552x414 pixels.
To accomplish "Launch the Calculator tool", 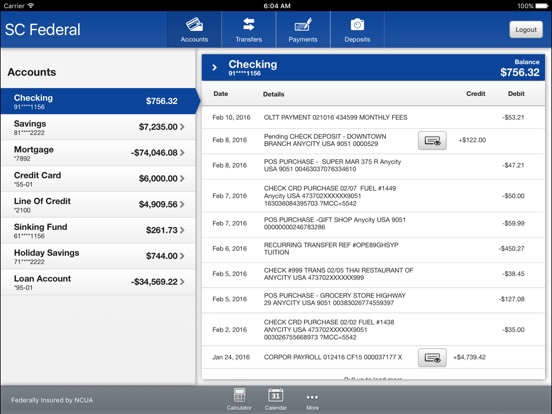I will (x=239, y=395).
